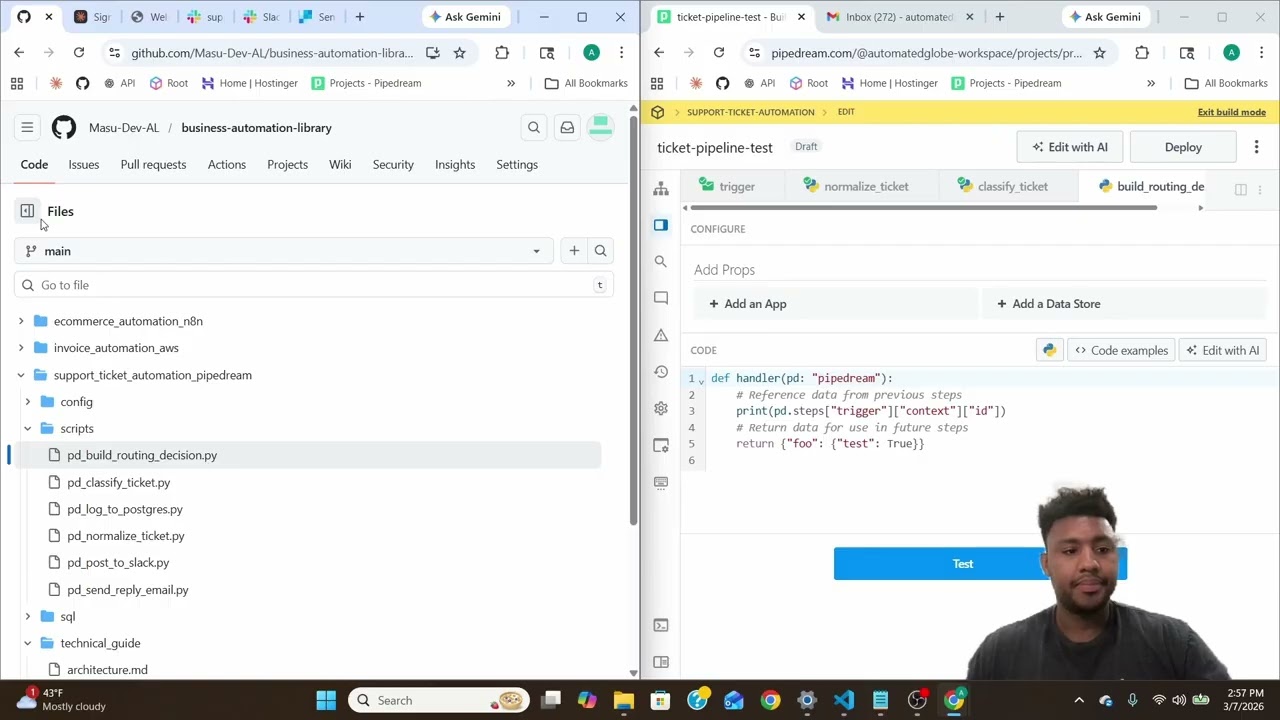Fold code at line 1 arrow
The image size is (1280, 720).
point(701,379)
